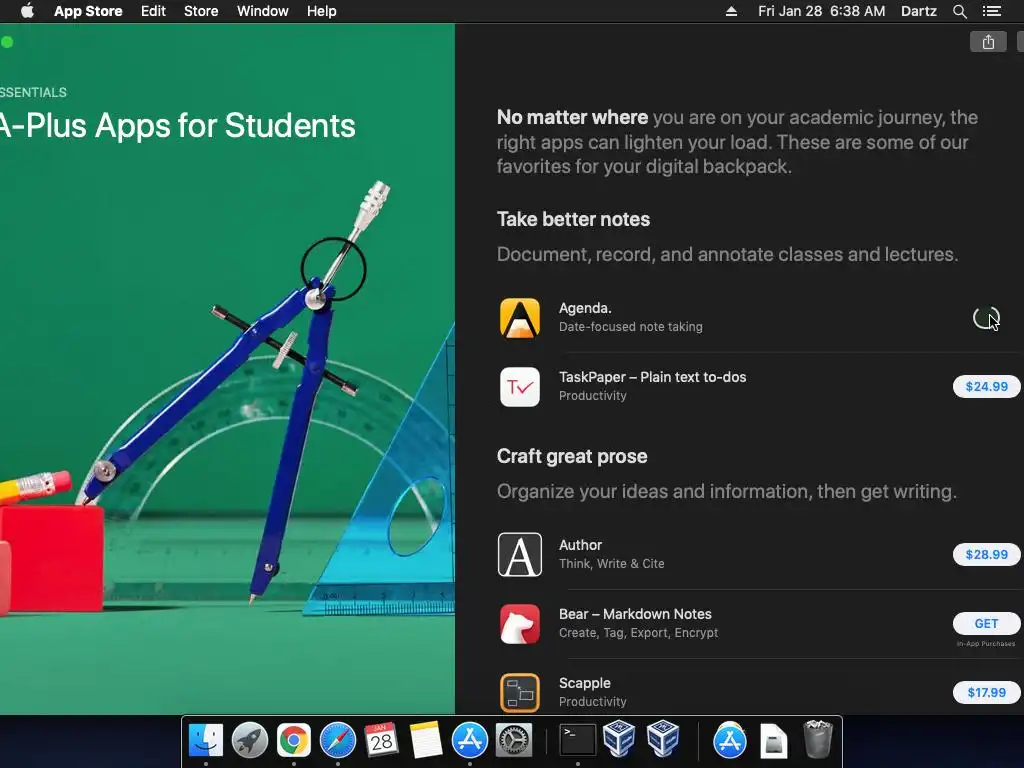
Task: Click the share icon in the toolbar
Action: 988,42
